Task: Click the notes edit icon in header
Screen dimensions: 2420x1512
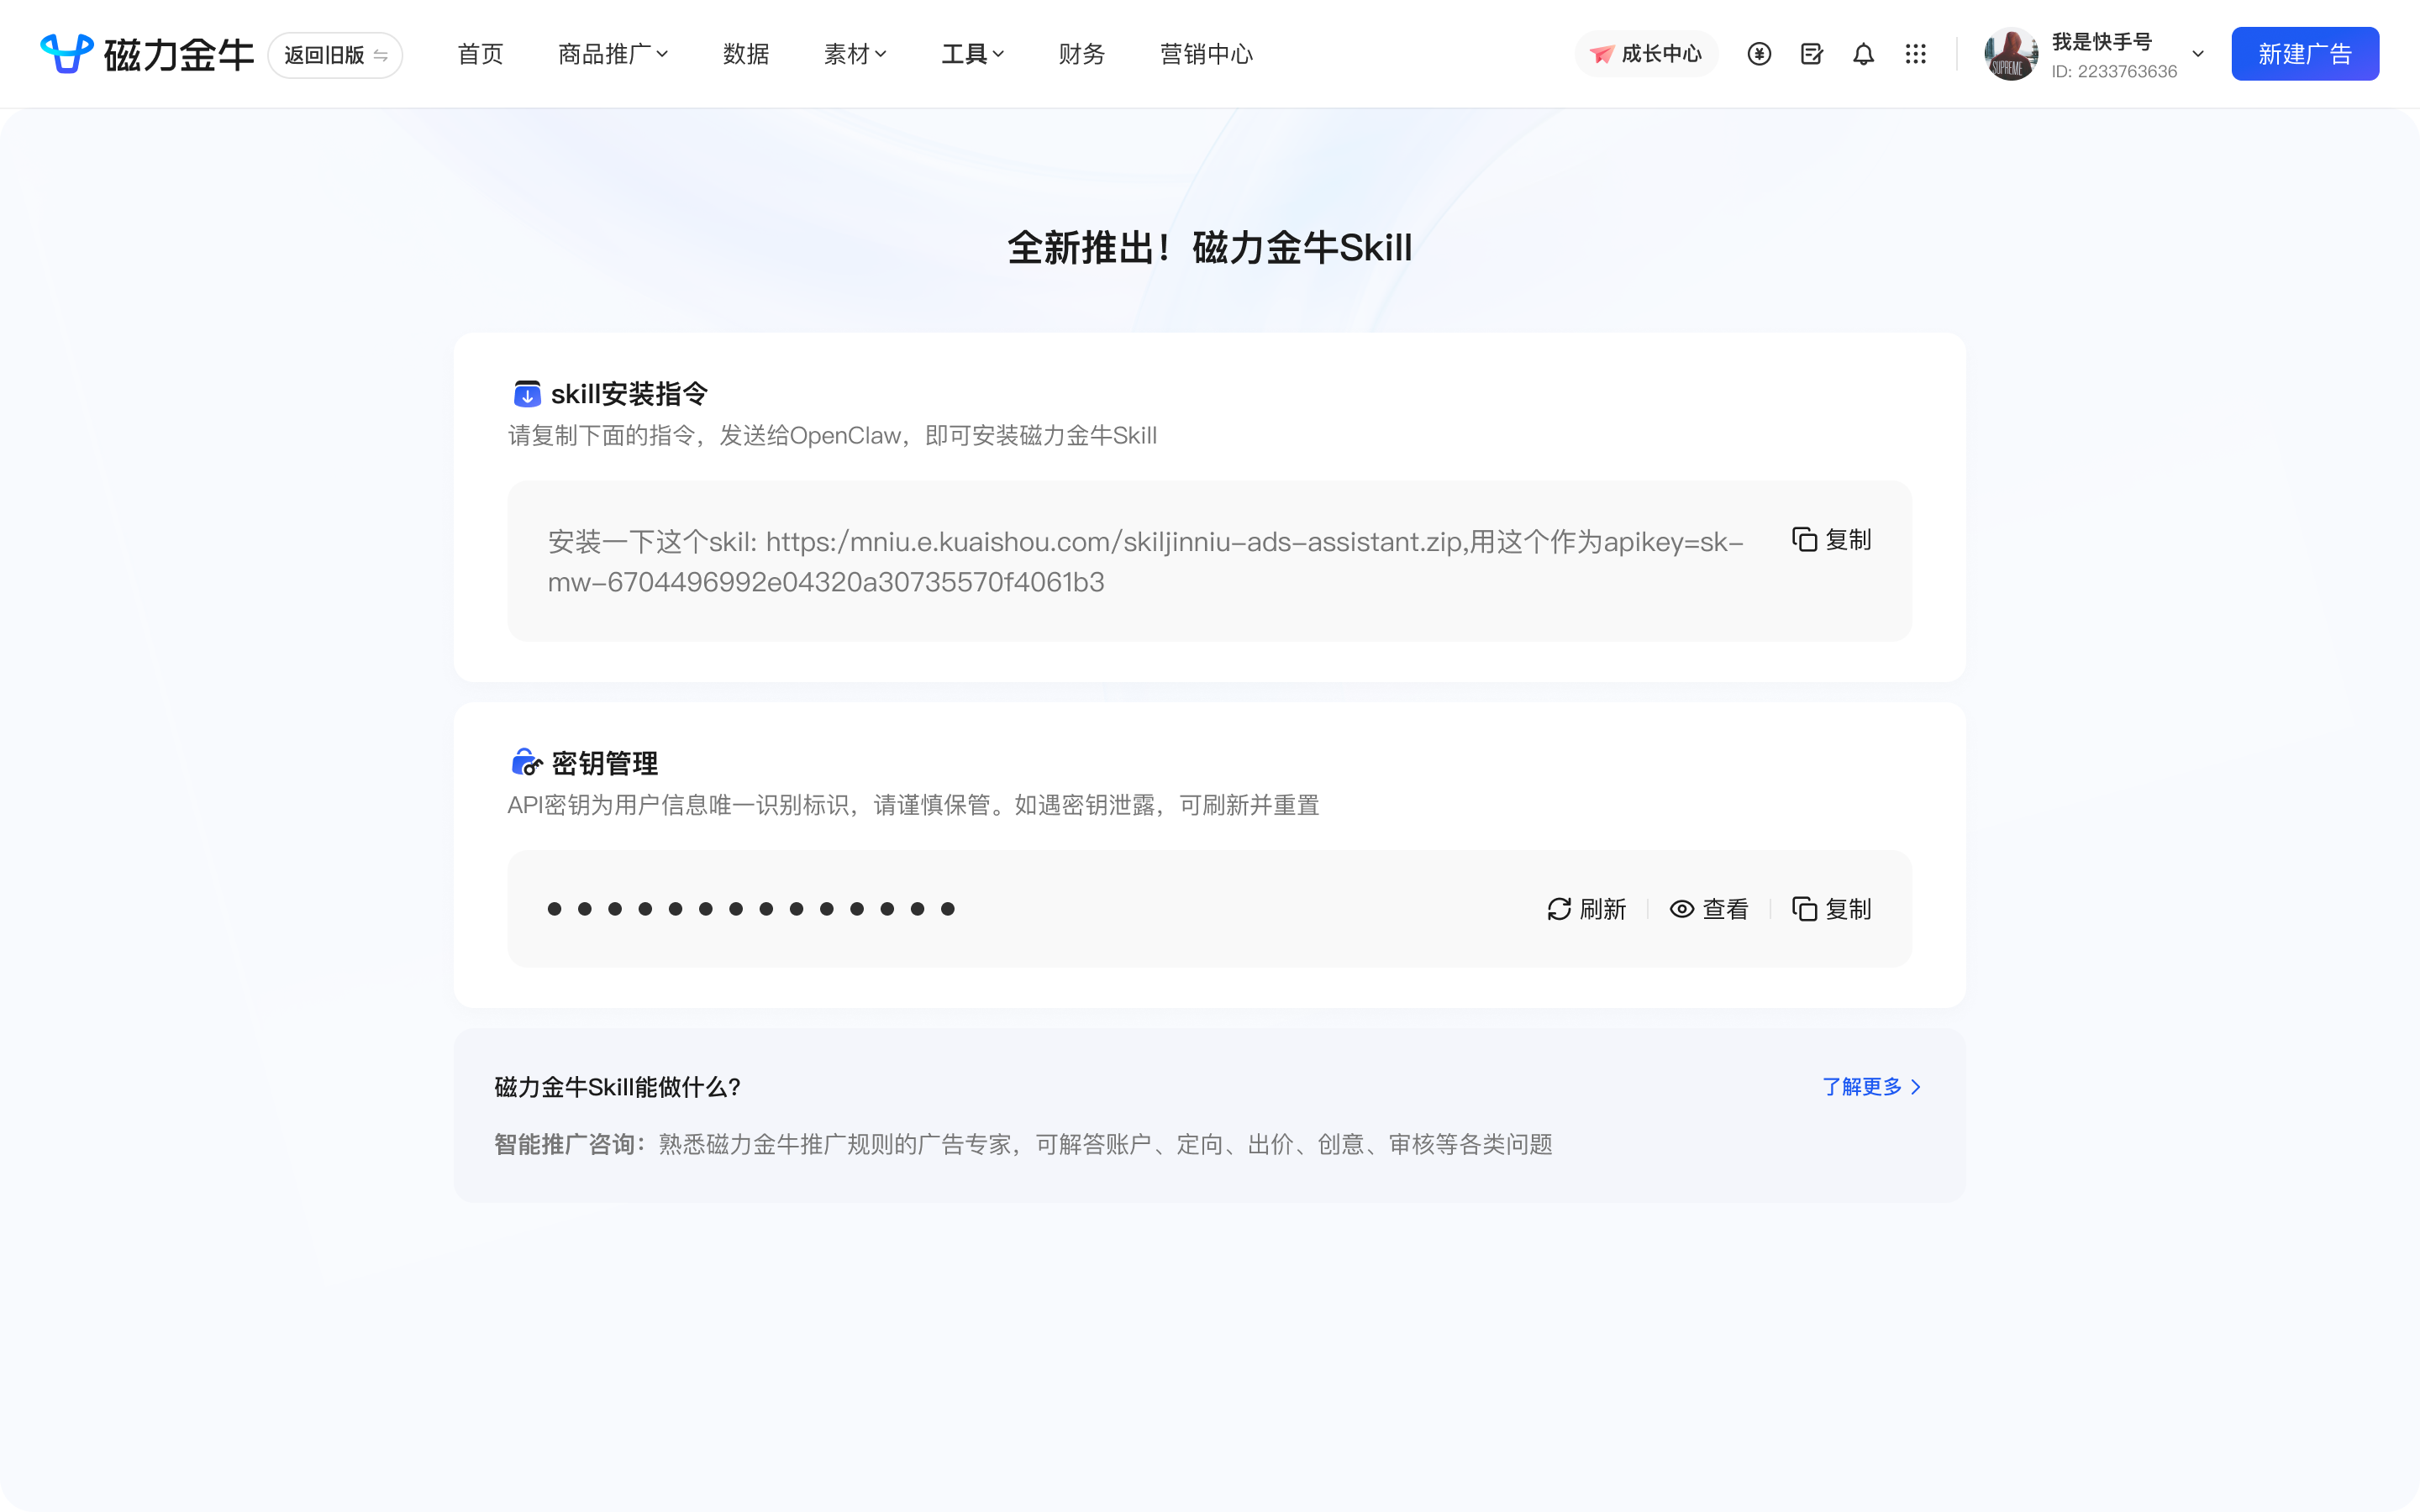Action: (1811, 54)
